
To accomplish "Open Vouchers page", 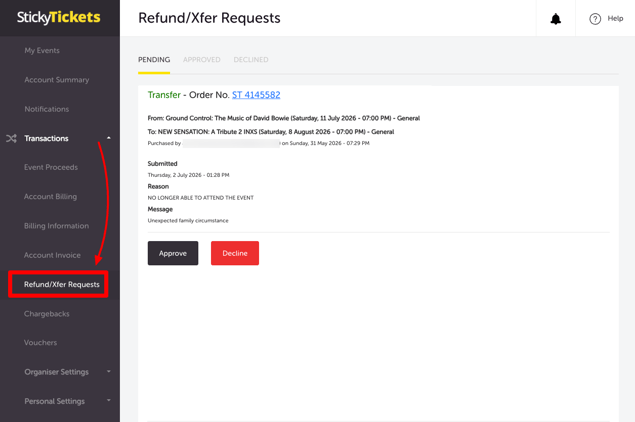I will (x=40, y=343).
